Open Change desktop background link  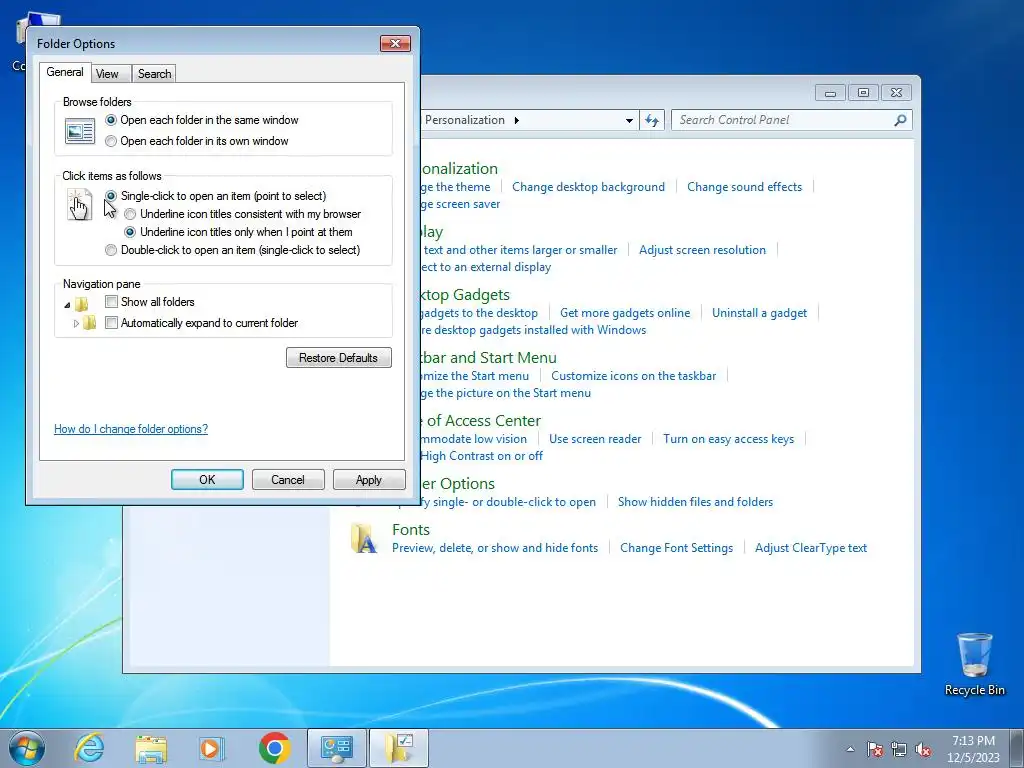point(588,187)
